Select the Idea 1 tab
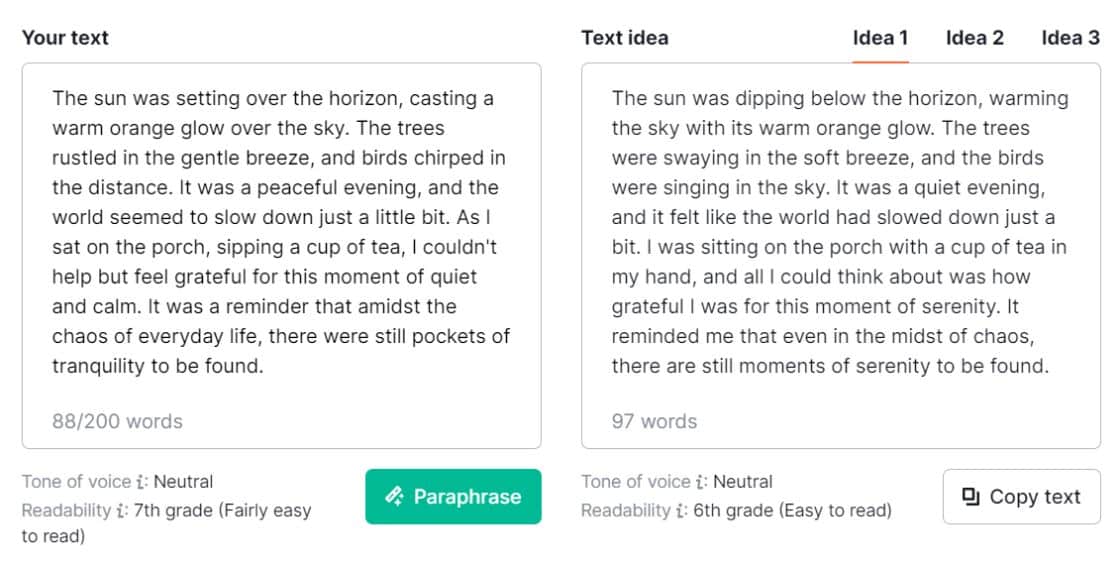The width and height of the screenshot is (1113, 561). tap(880, 38)
